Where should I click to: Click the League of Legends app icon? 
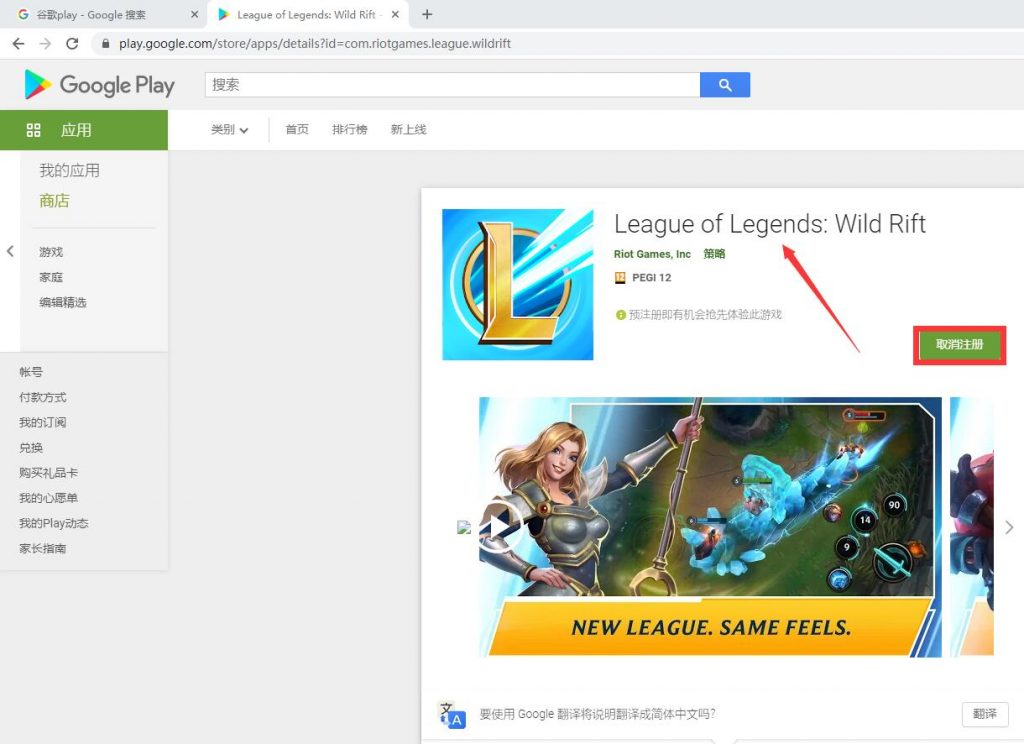tap(518, 284)
